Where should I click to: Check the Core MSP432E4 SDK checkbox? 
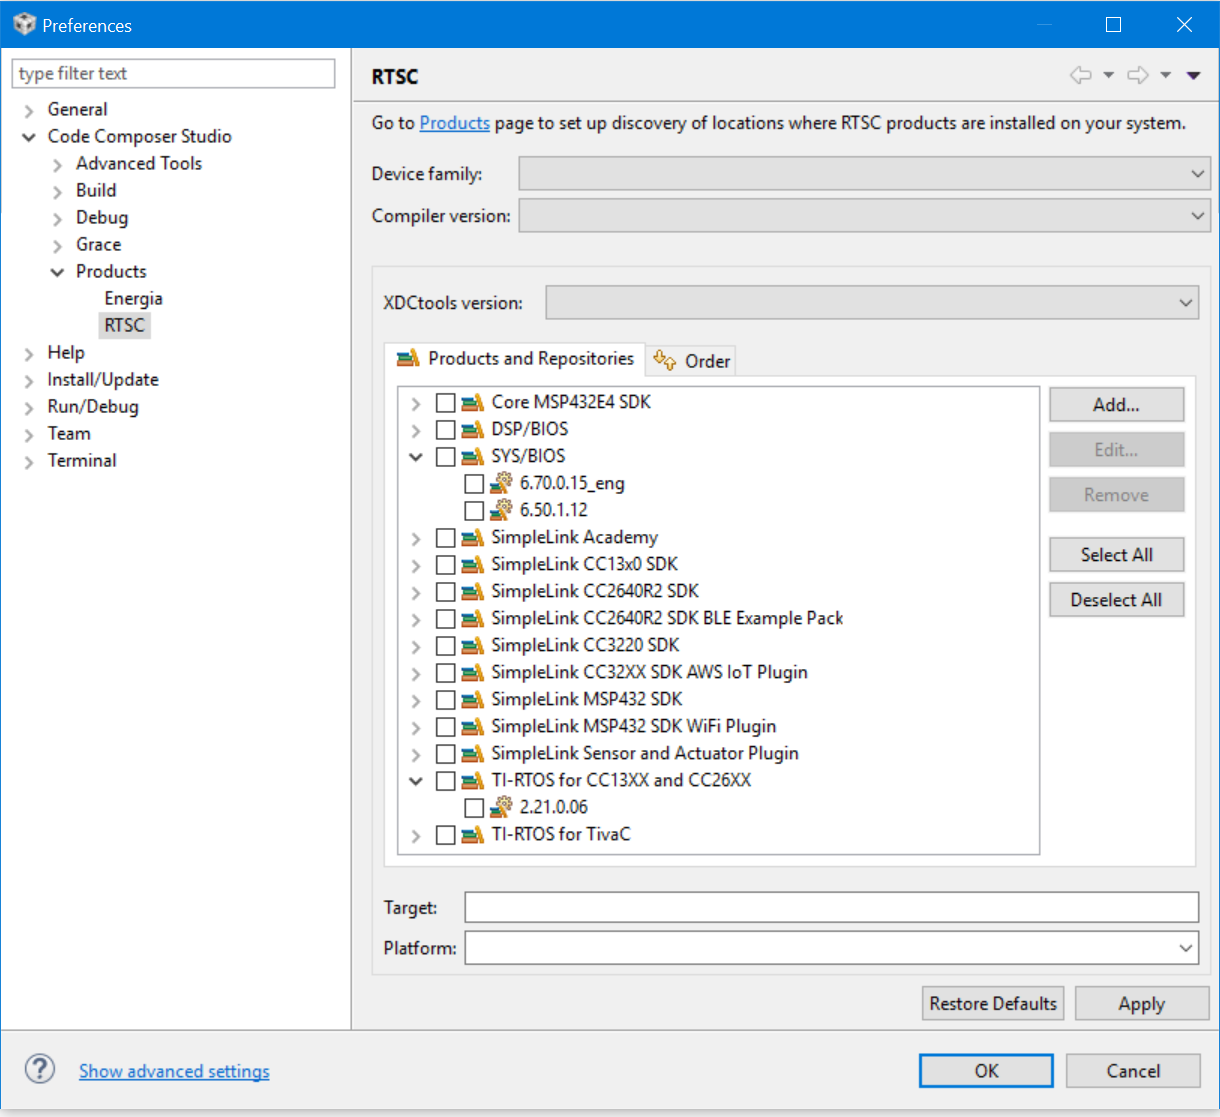tap(446, 403)
